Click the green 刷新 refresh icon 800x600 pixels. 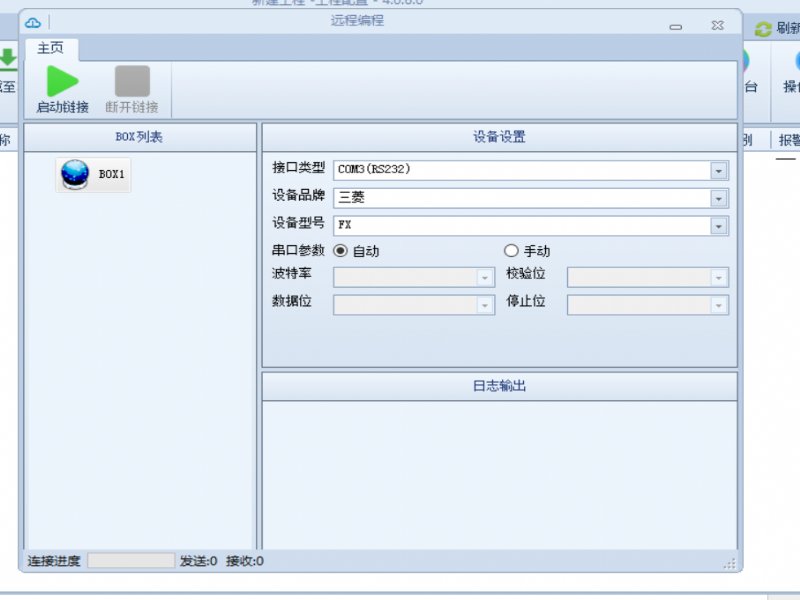pyautogui.click(x=763, y=30)
